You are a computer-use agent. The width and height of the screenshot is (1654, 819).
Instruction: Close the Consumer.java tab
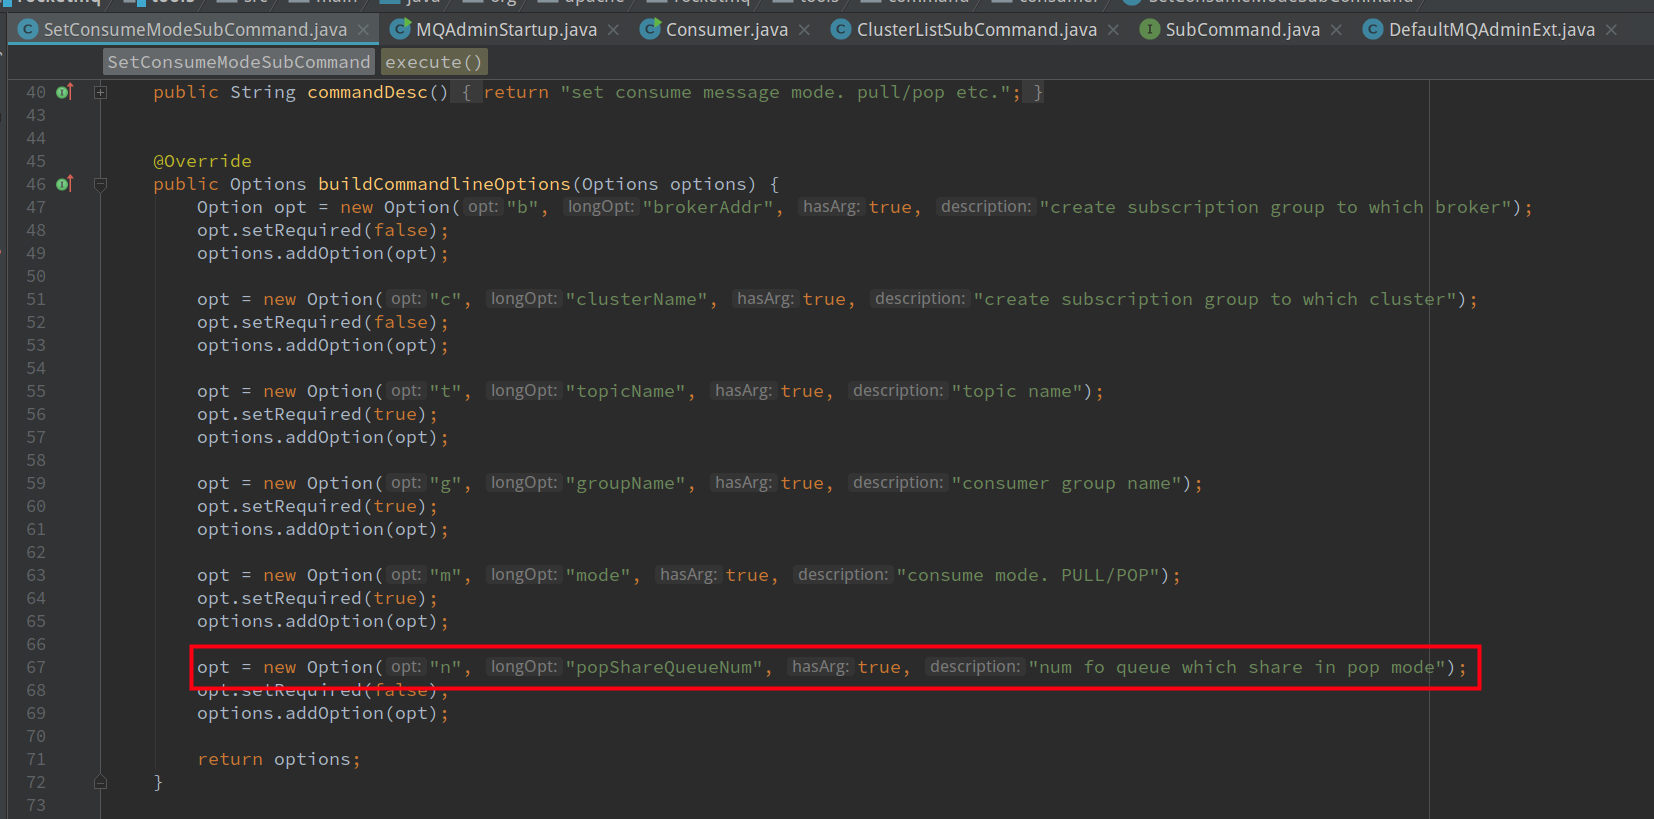804,30
